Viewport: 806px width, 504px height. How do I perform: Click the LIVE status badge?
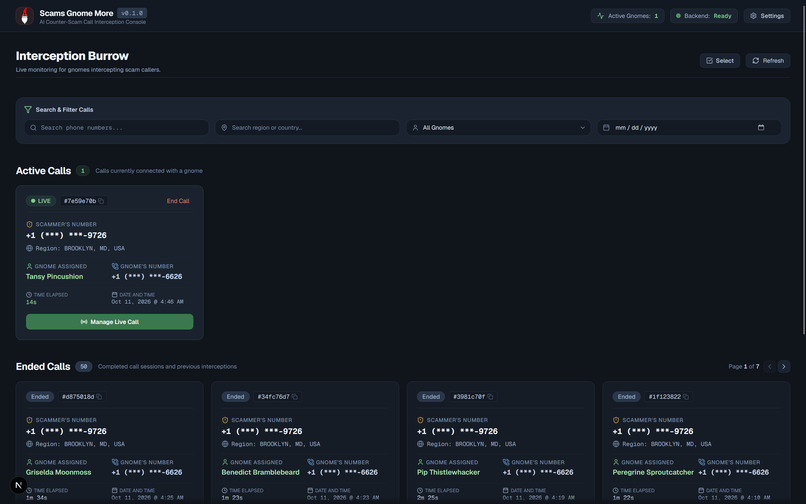(41, 201)
